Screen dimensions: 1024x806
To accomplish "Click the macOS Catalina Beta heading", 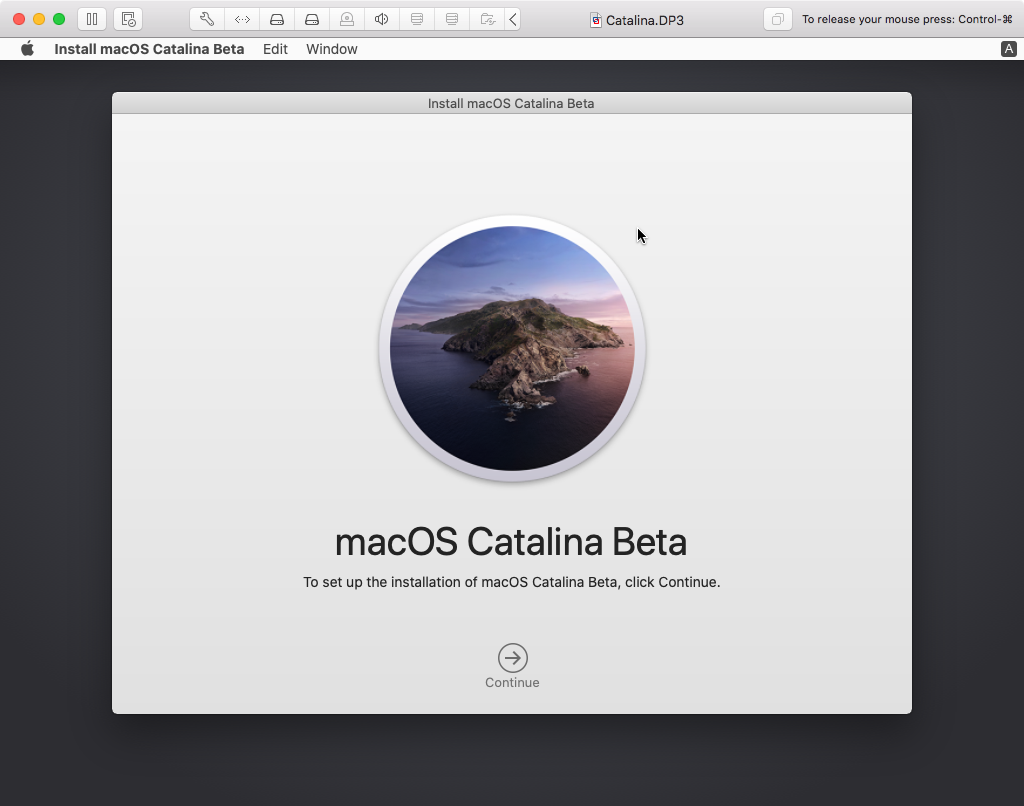I will coord(511,541).
